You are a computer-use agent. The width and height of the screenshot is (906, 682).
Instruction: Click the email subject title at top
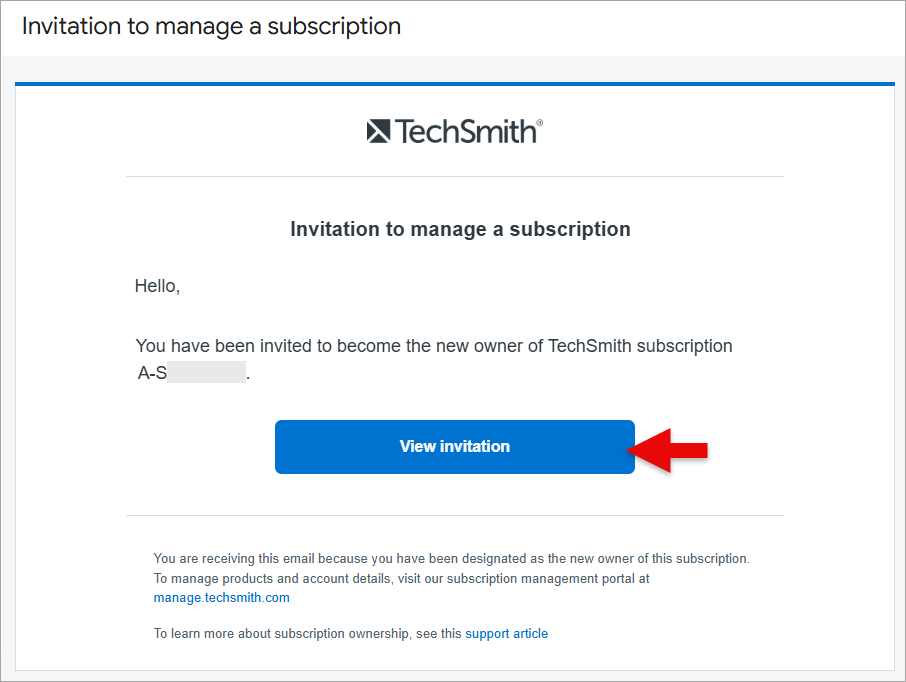(211, 27)
